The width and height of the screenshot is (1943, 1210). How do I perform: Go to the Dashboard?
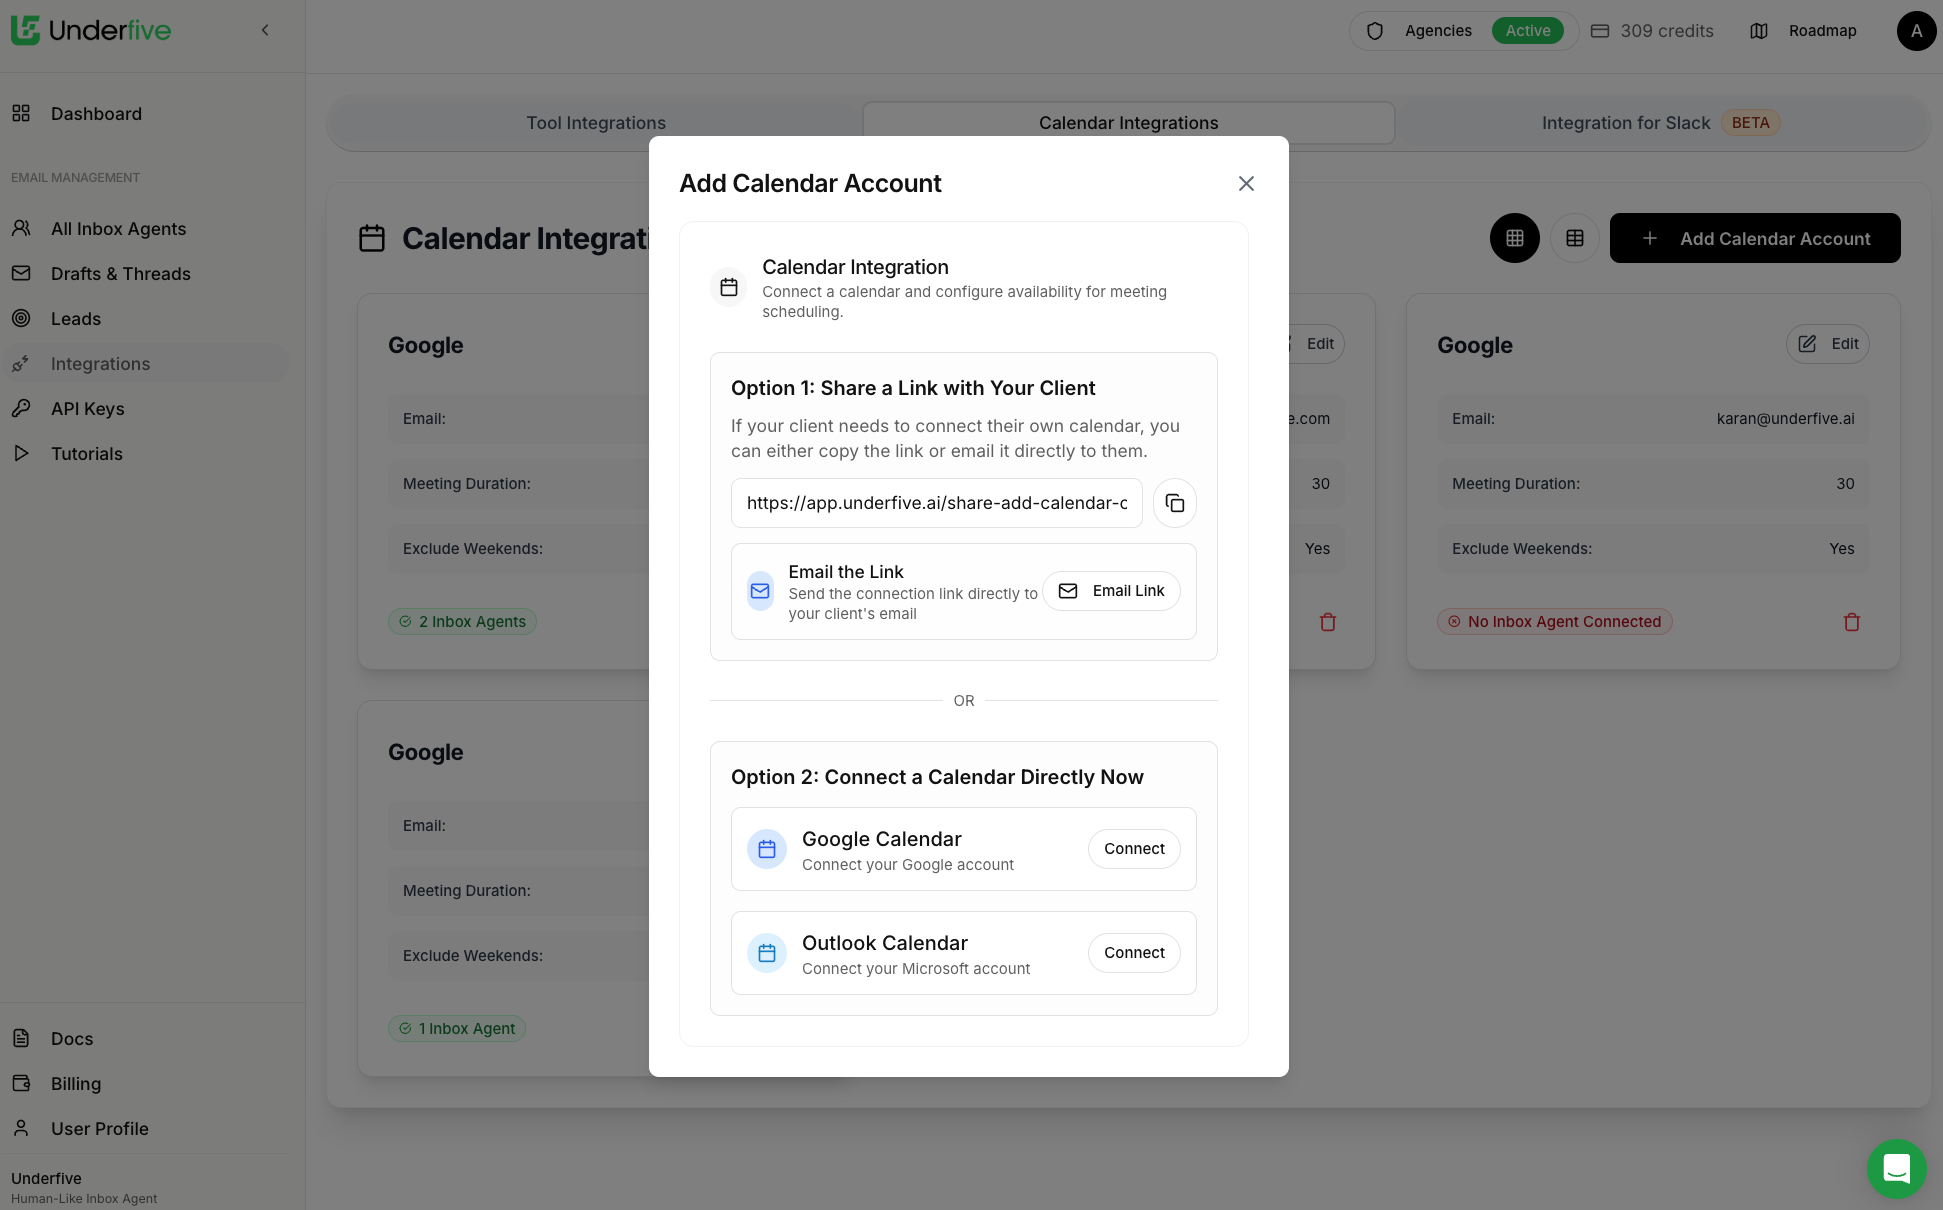pos(96,113)
